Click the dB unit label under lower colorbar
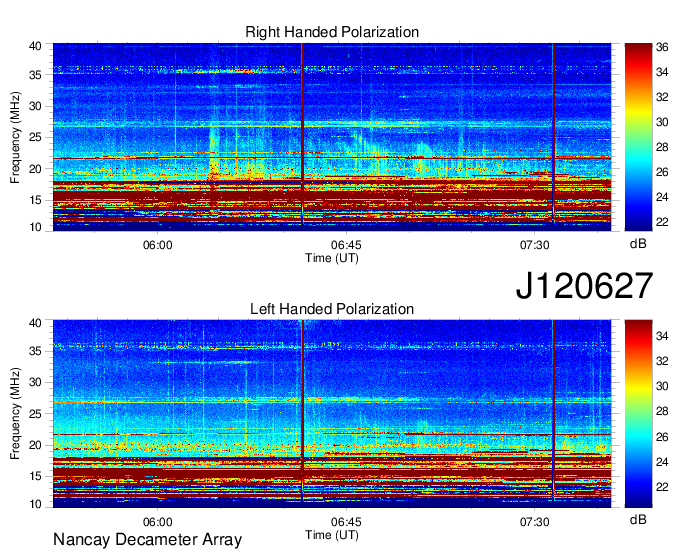The image size is (680, 552). click(638, 519)
